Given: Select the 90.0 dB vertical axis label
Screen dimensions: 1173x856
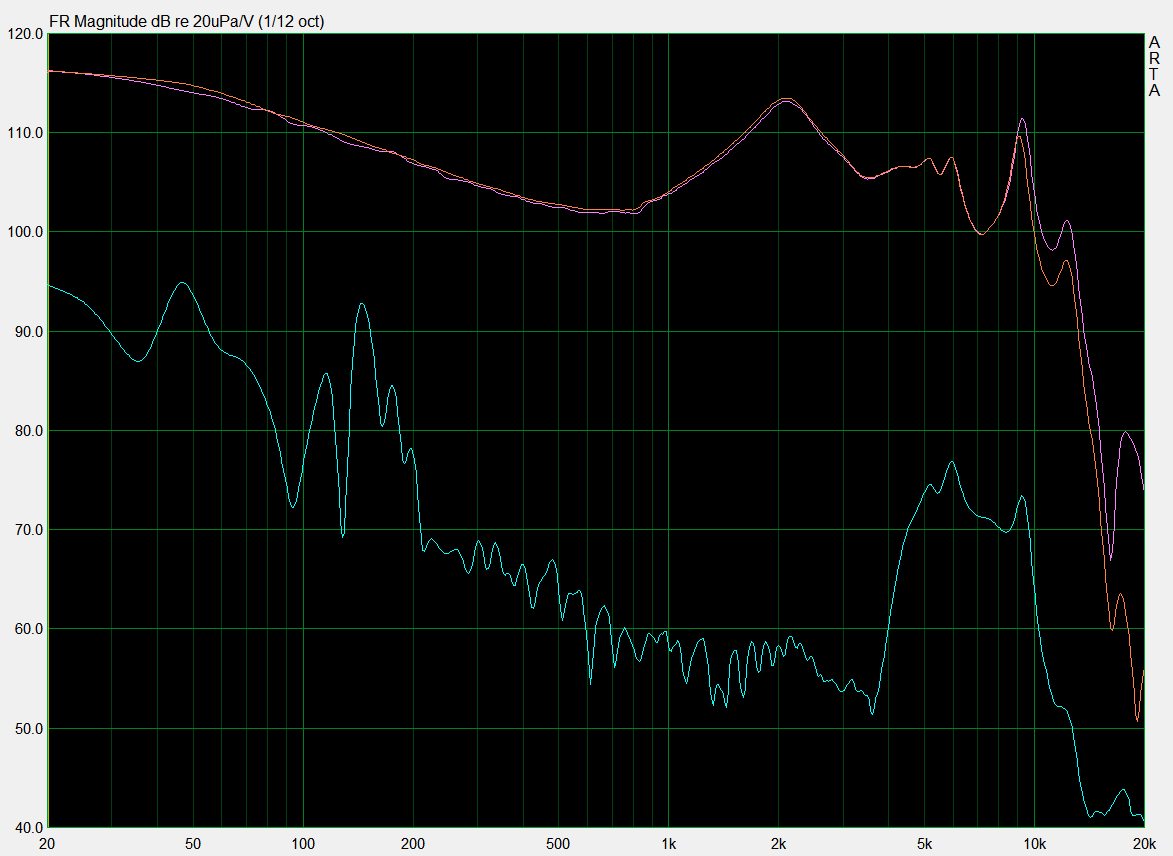Looking at the screenshot, I should pos(25,332).
